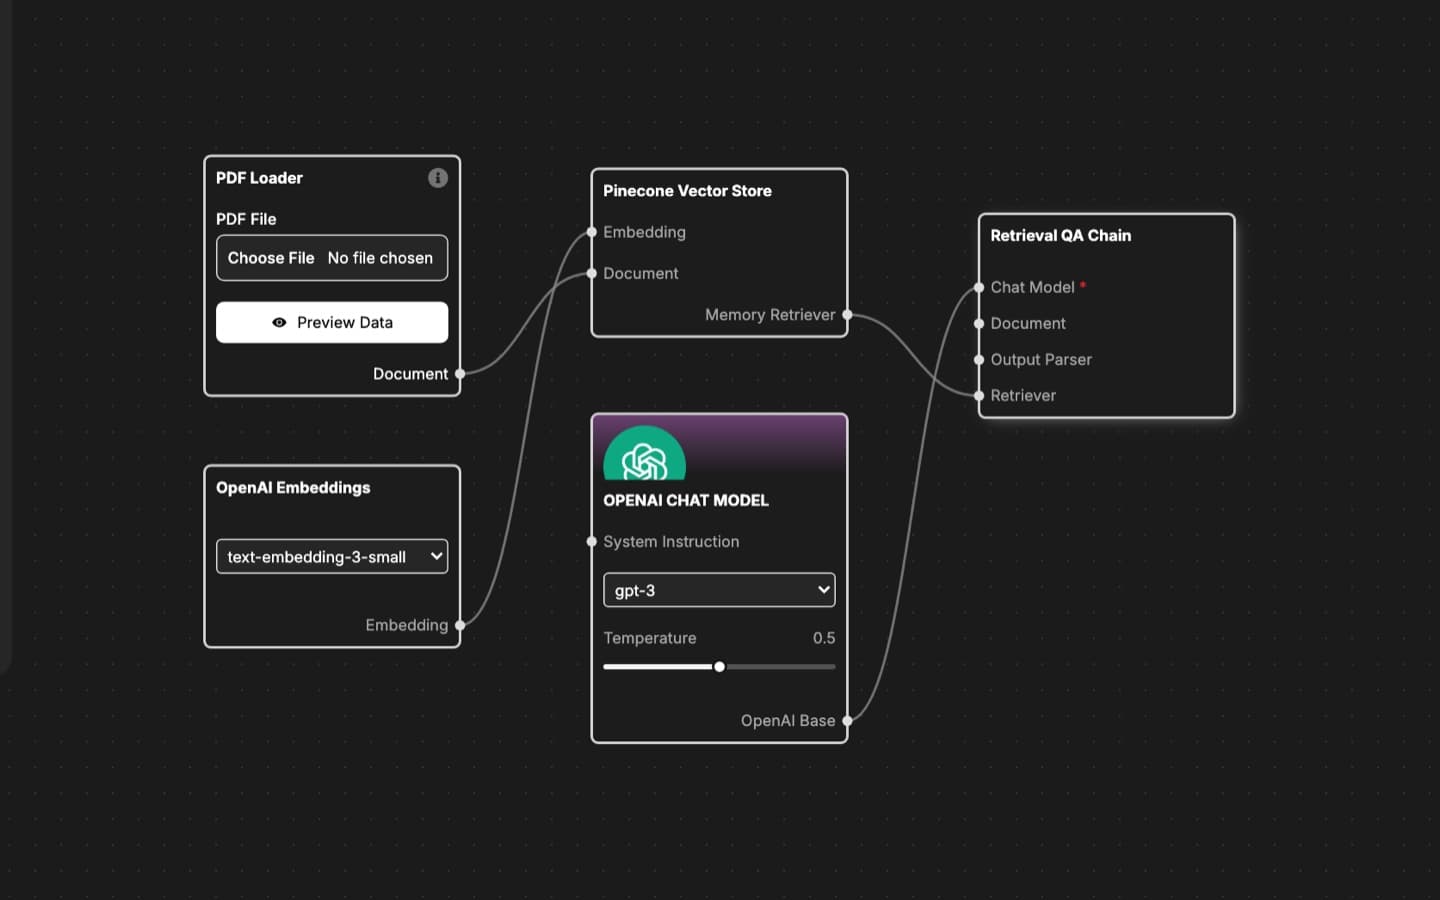1440x900 pixels.
Task: Click the OpenAI Base output port
Action: coord(847,721)
